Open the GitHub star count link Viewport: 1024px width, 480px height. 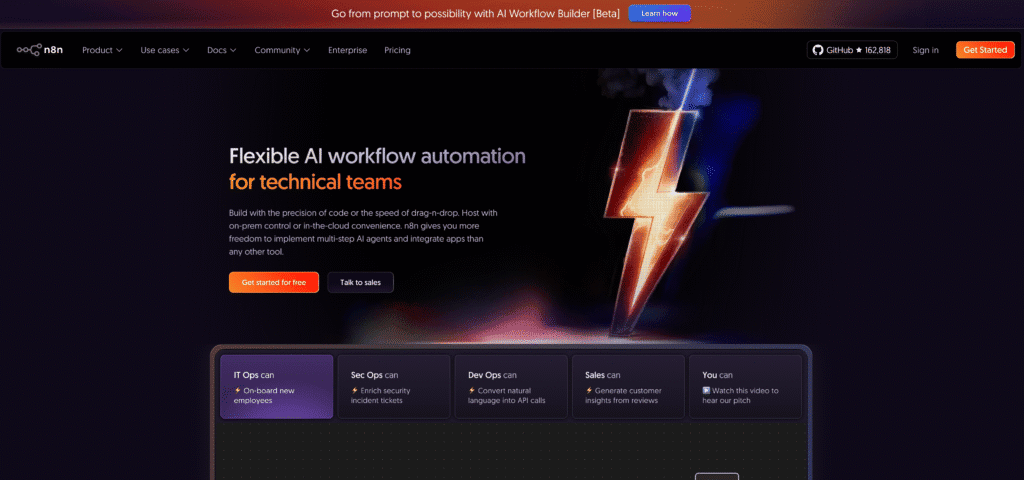pyautogui.click(x=852, y=50)
